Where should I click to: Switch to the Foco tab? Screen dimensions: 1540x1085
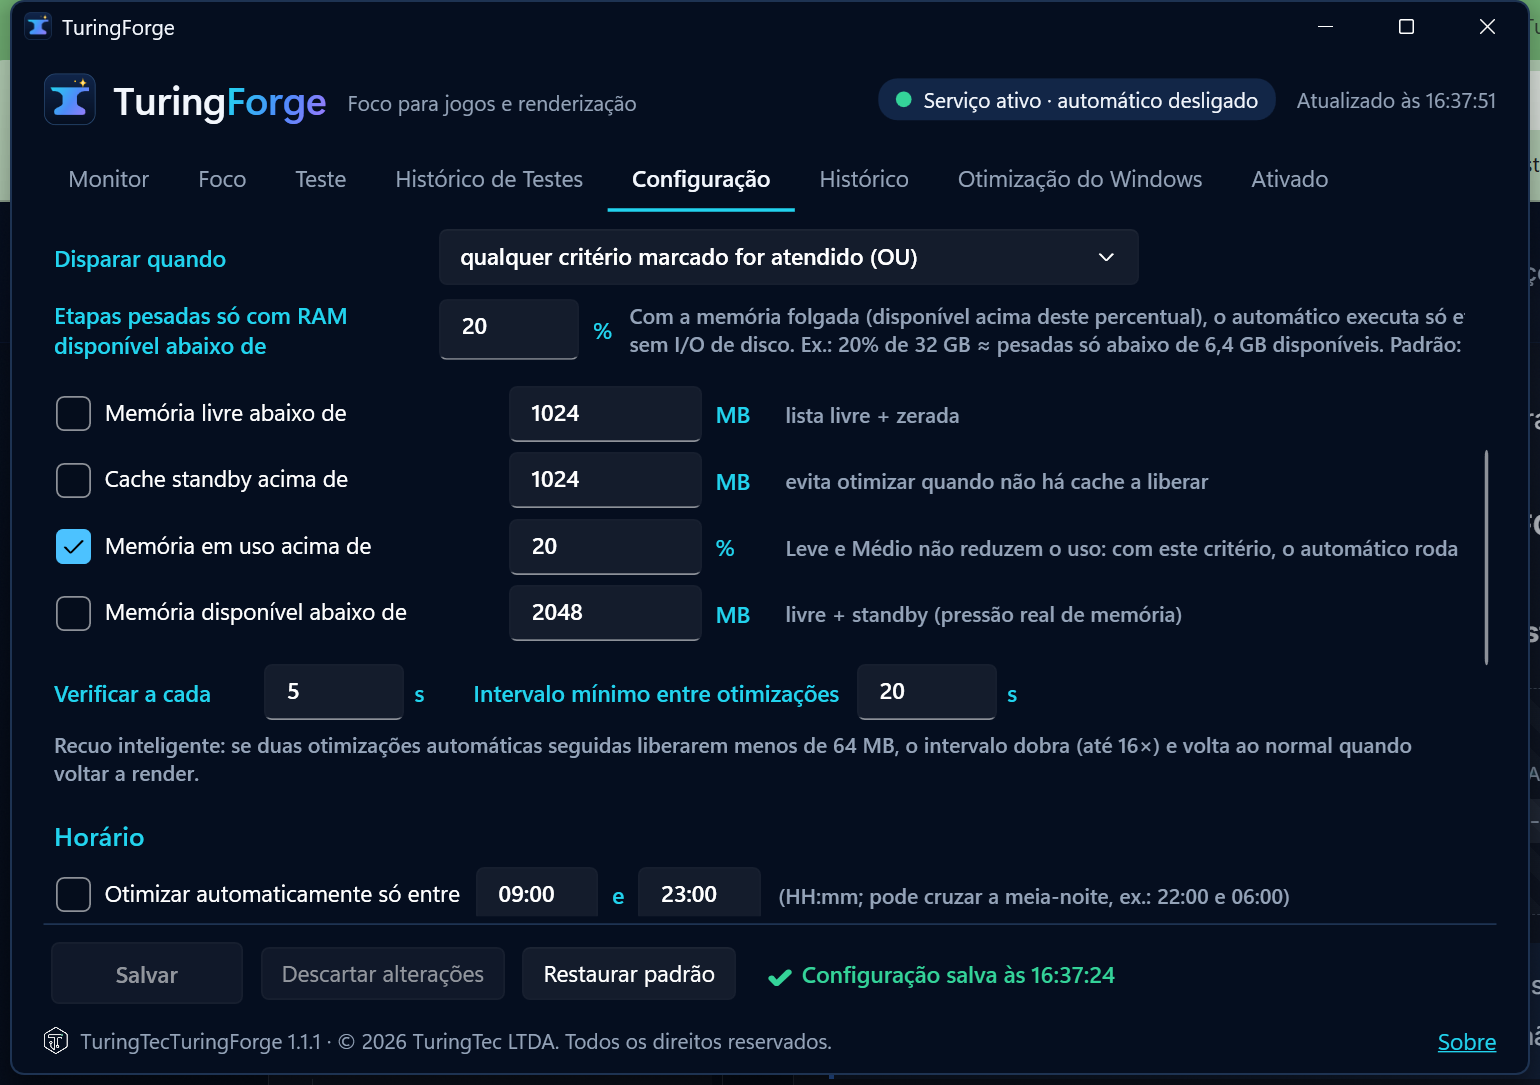(222, 179)
